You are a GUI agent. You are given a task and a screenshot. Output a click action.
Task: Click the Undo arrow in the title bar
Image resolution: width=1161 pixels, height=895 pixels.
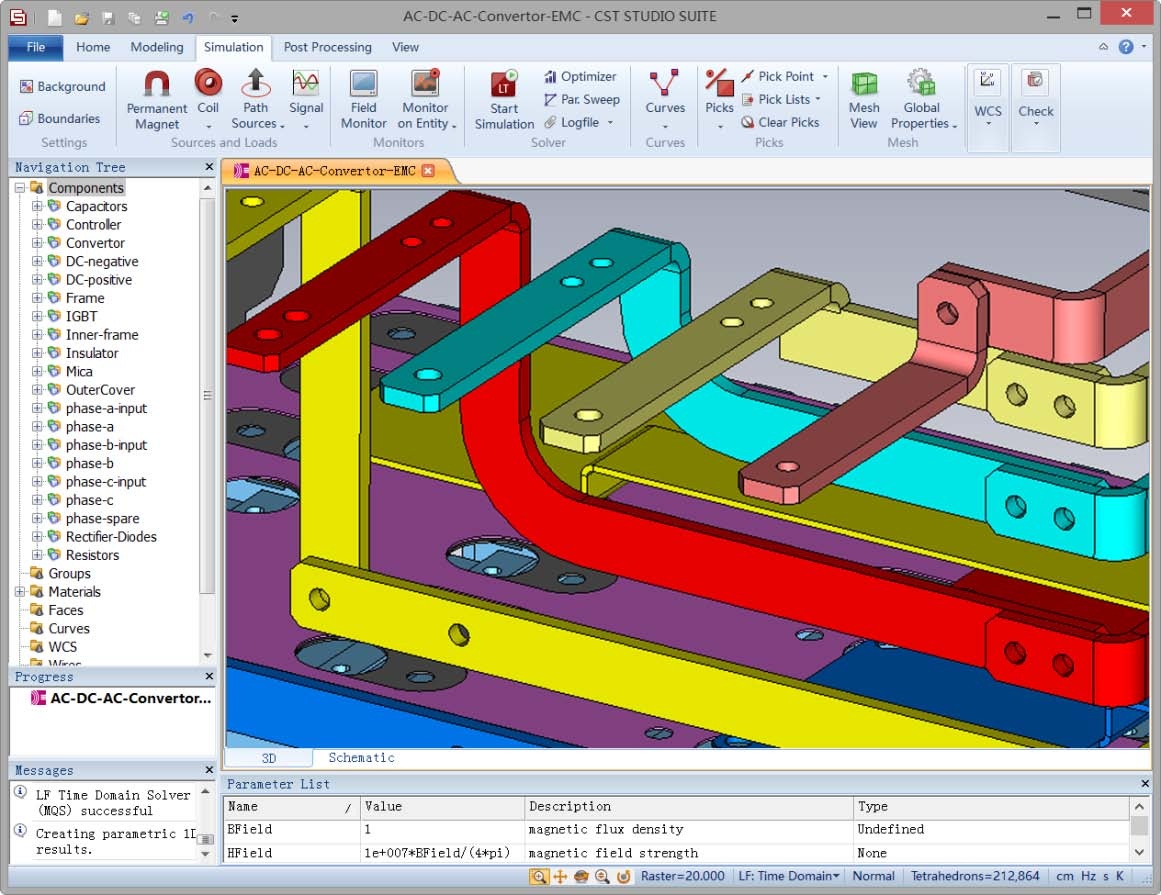188,18
